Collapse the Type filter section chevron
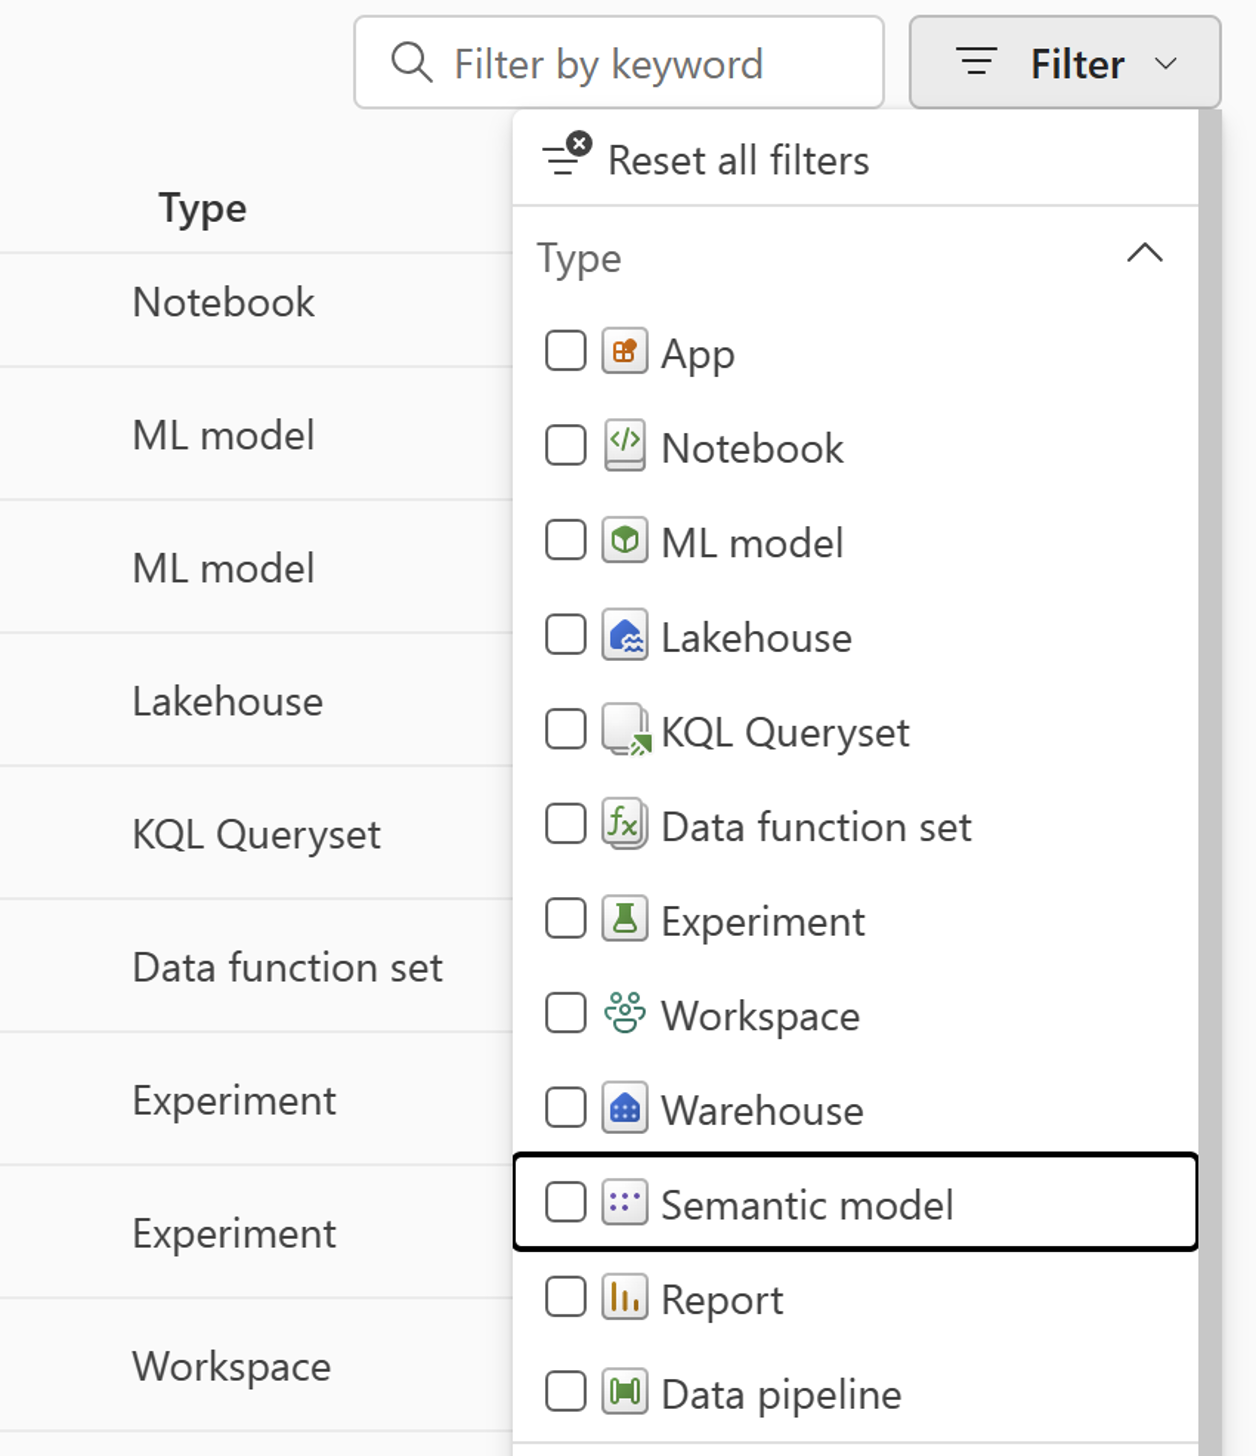The width and height of the screenshot is (1256, 1456). (x=1145, y=253)
